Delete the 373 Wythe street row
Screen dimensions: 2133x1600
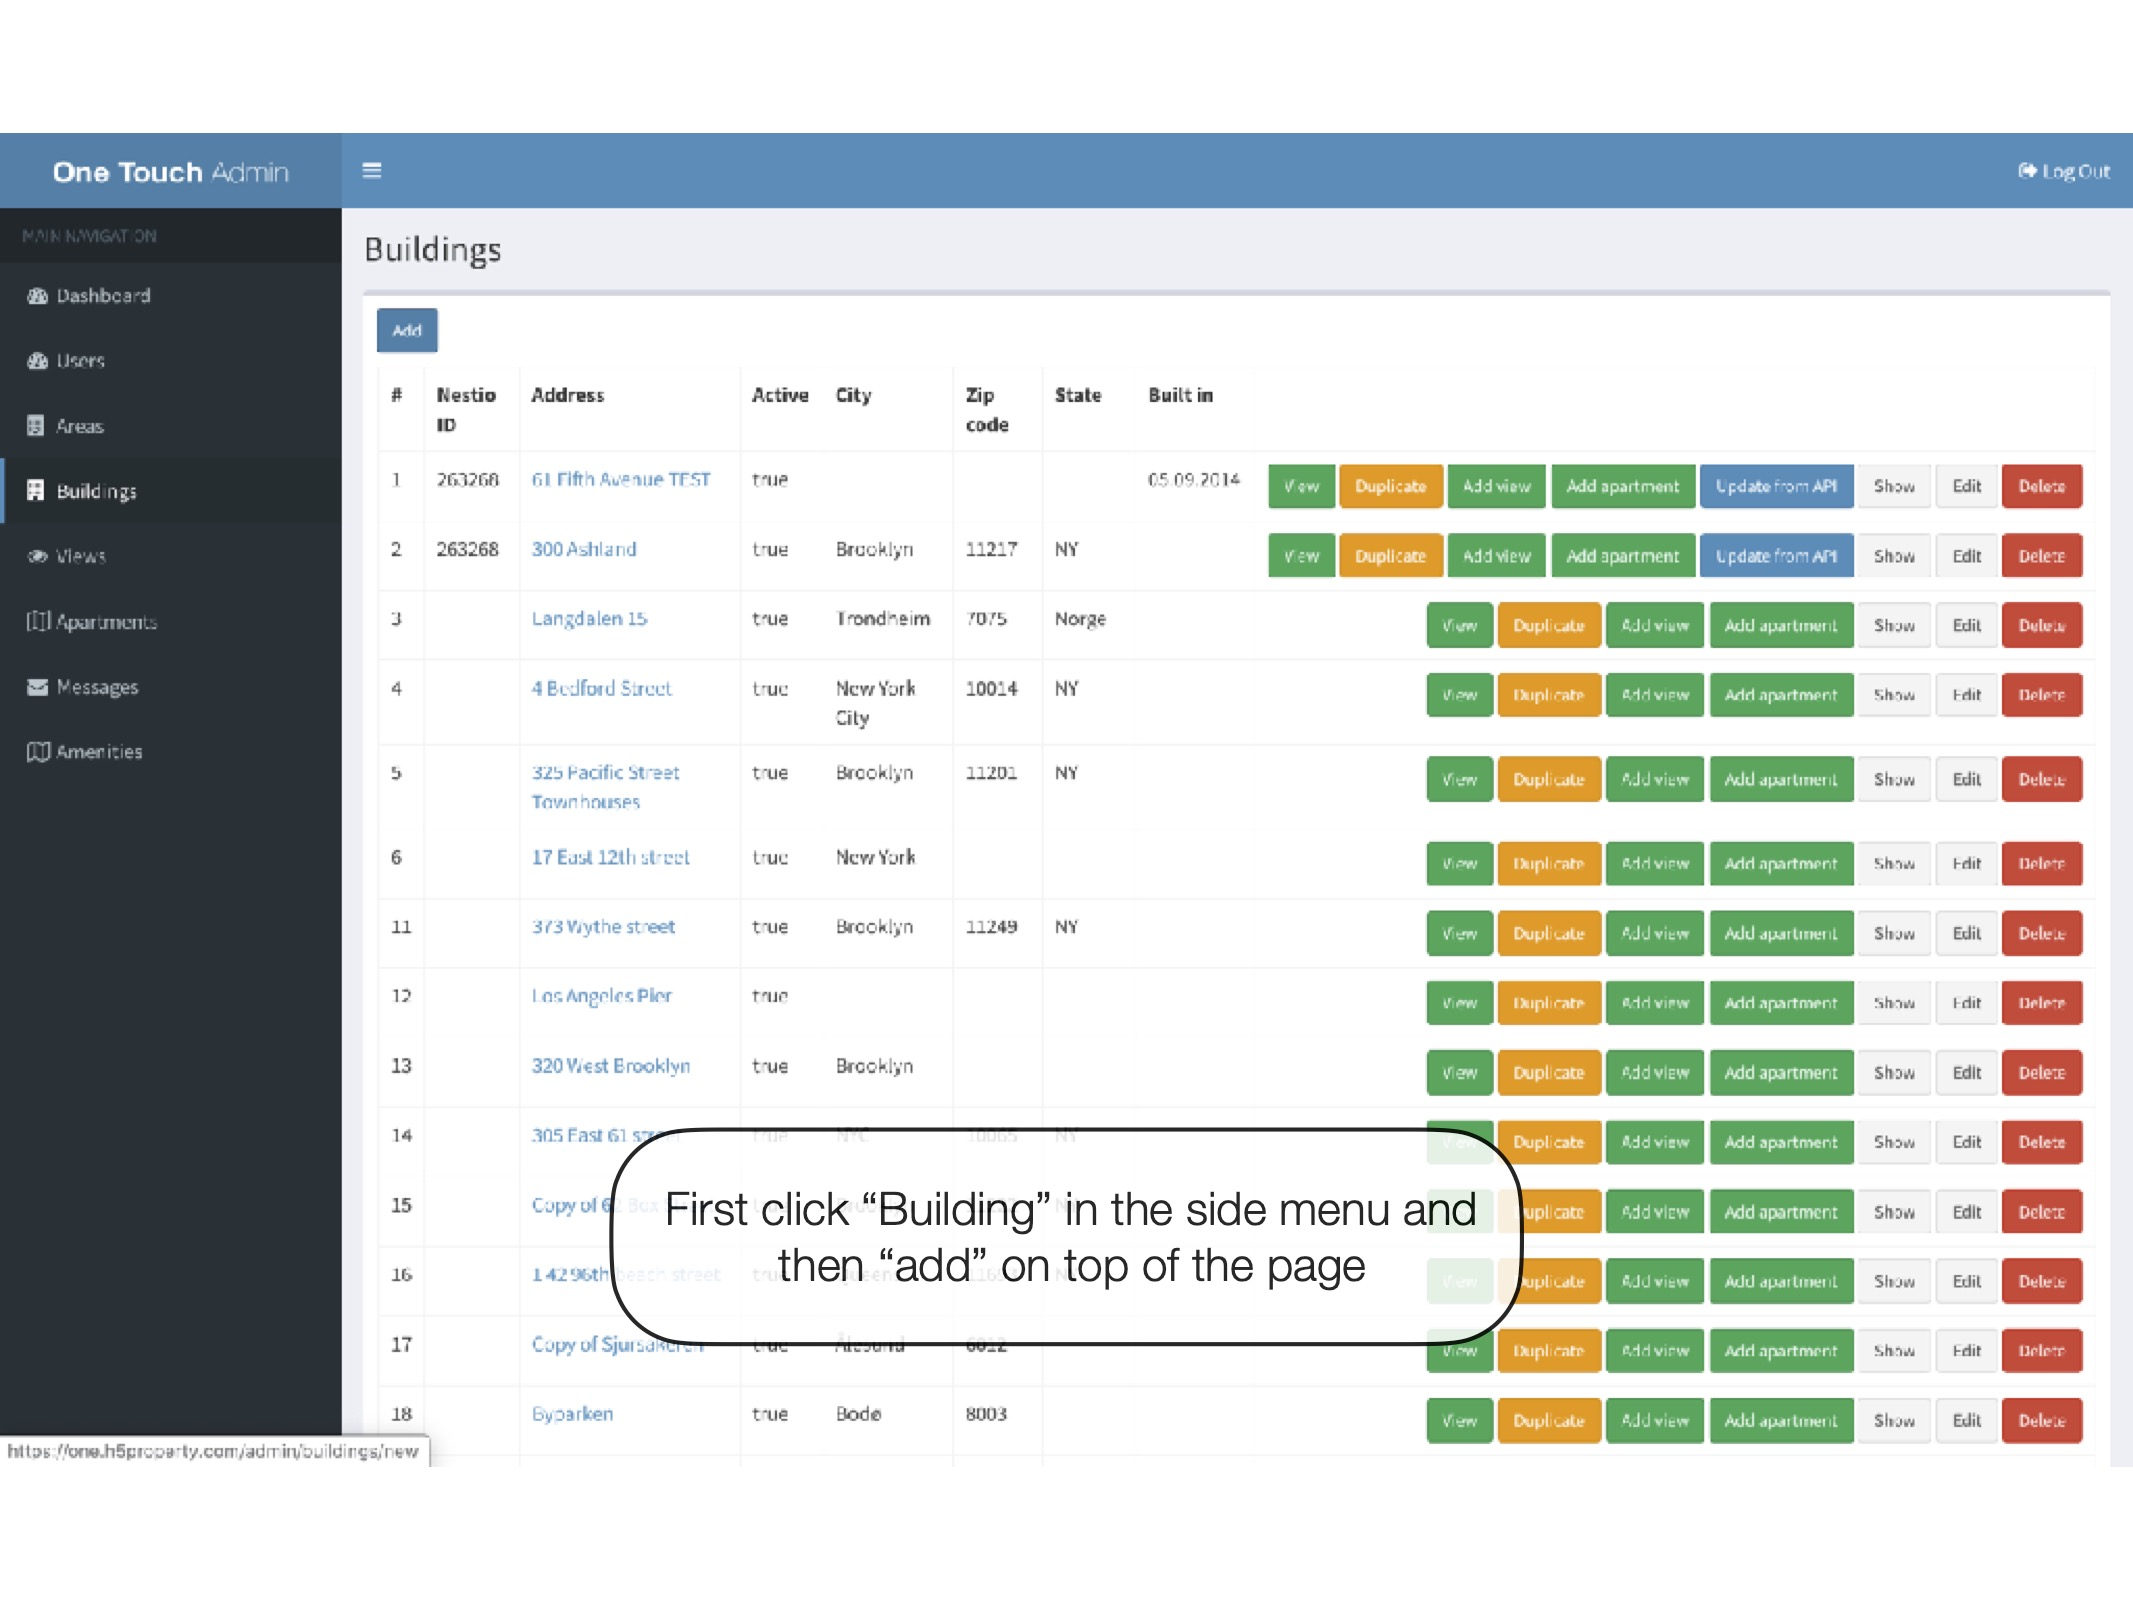click(x=2041, y=933)
